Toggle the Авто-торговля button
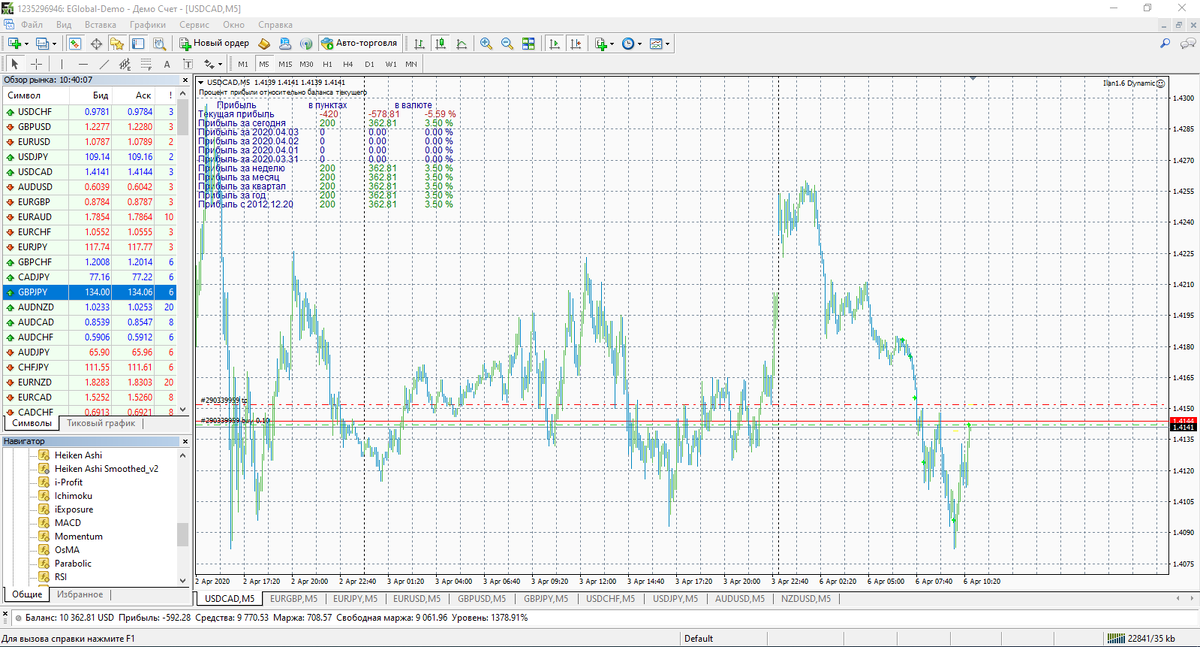 coord(361,43)
